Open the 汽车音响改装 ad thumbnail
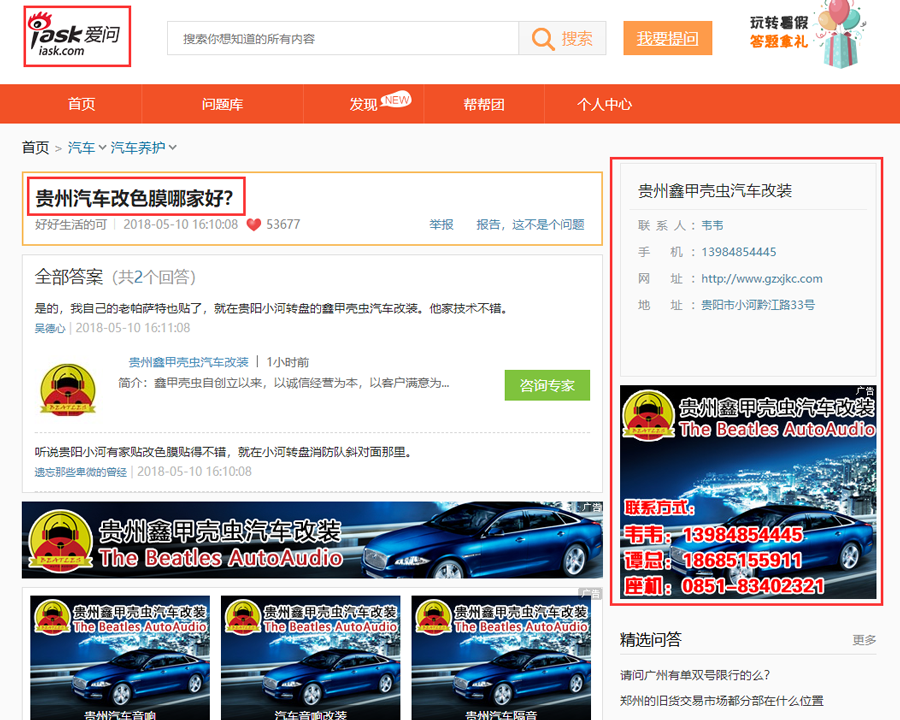The image size is (900, 720). (x=311, y=658)
